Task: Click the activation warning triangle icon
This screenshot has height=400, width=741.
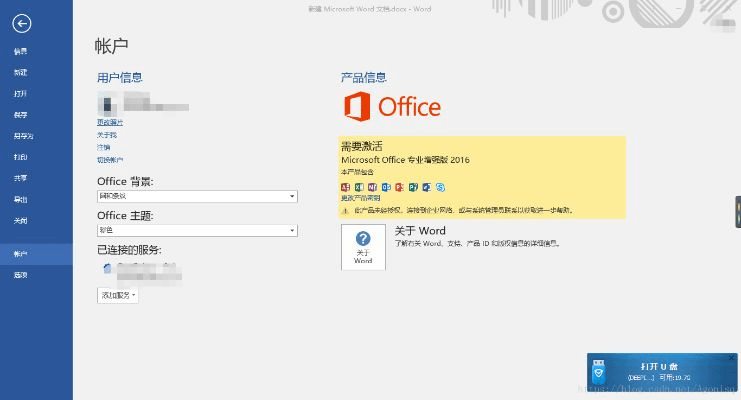Action: coord(345,210)
